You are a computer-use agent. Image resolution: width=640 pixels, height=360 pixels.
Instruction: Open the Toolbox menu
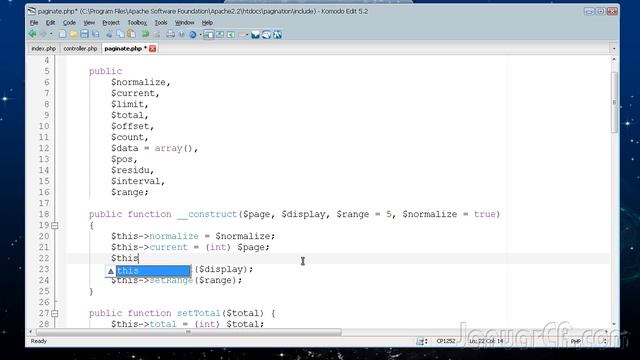pos(137,22)
